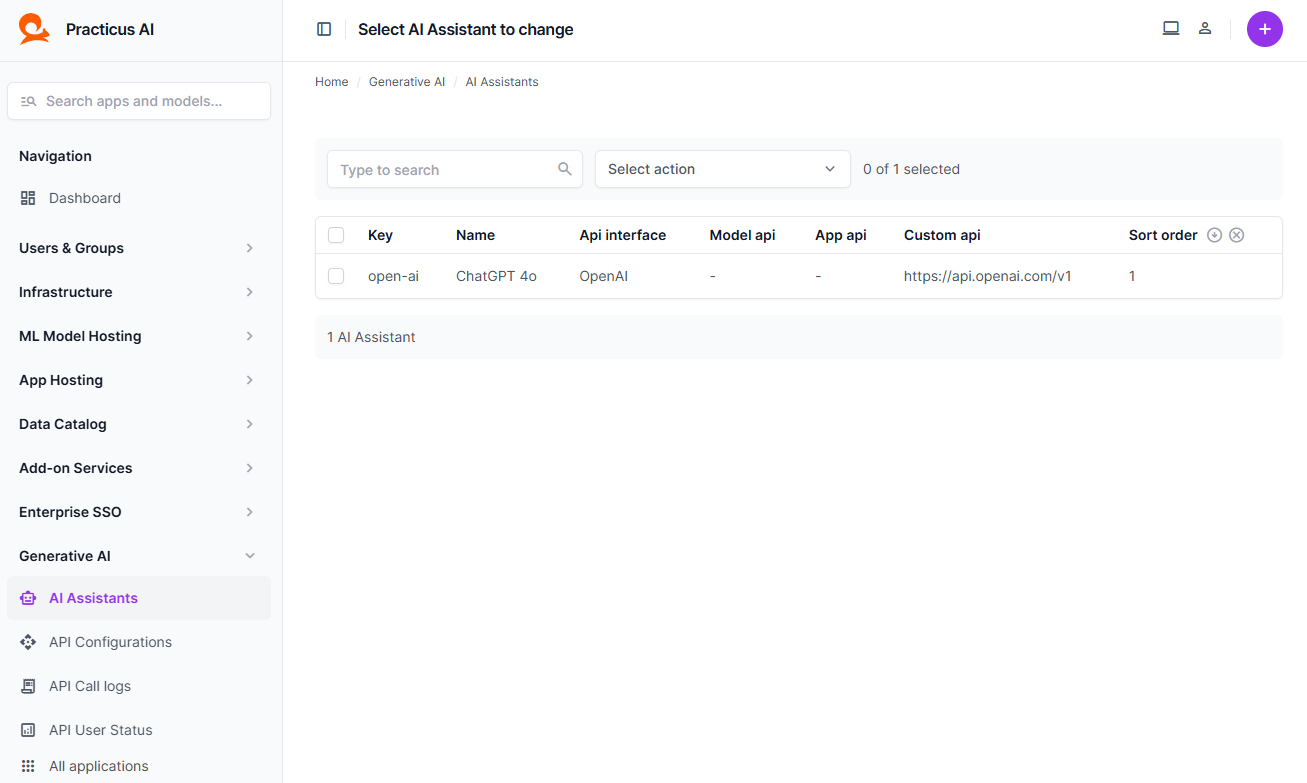Screen dimensions: 1307x783
Task: Toggle the sidebar collapse icon
Action: [324, 29]
